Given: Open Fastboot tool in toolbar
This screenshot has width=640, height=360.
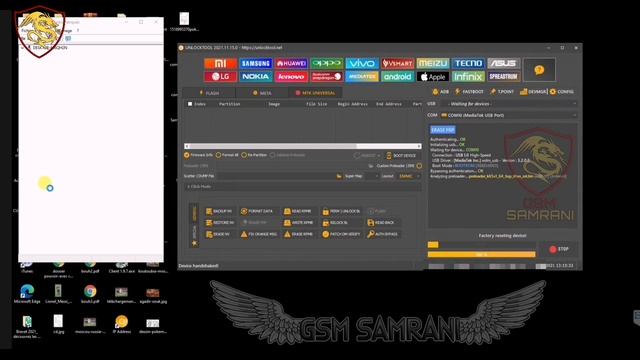Looking at the screenshot, I should coord(469,92).
